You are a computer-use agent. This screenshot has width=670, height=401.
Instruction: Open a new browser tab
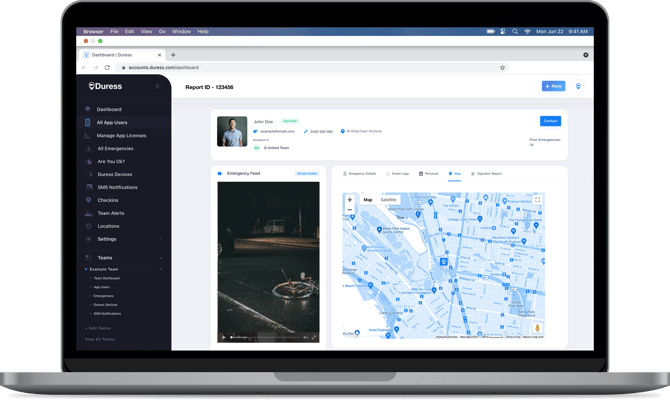(173, 55)
